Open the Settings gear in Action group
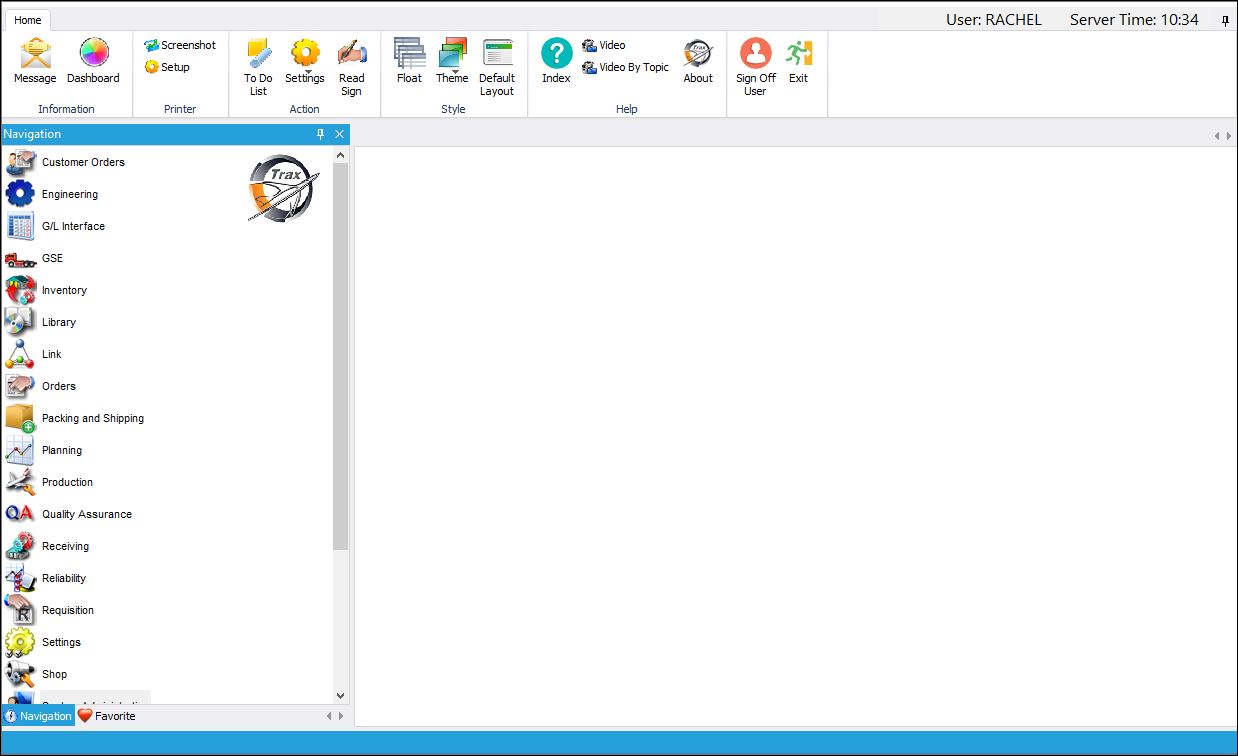The height and width of the screenshot is (756, 1238). [x=305, y=62]
